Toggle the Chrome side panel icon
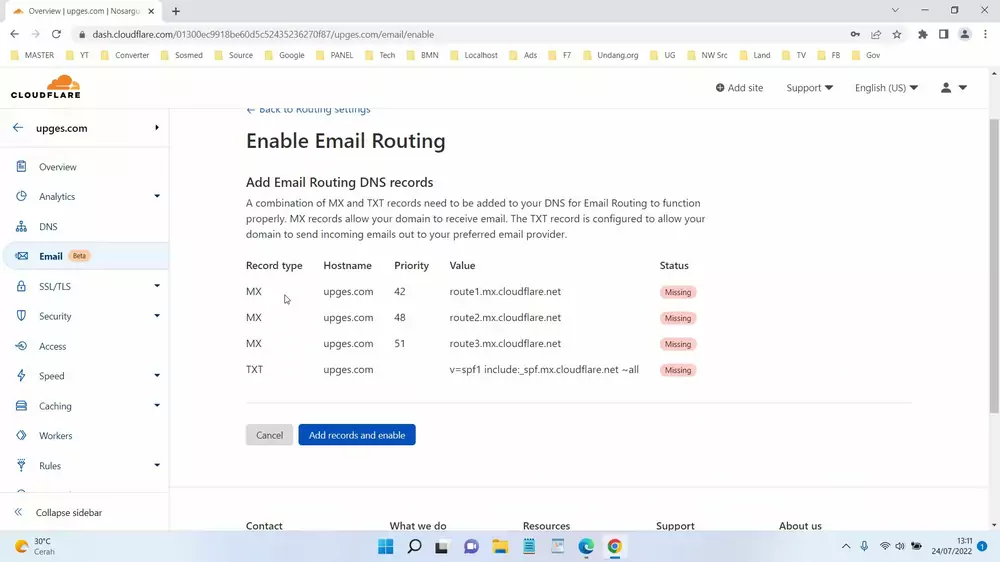 coord(944,34)
